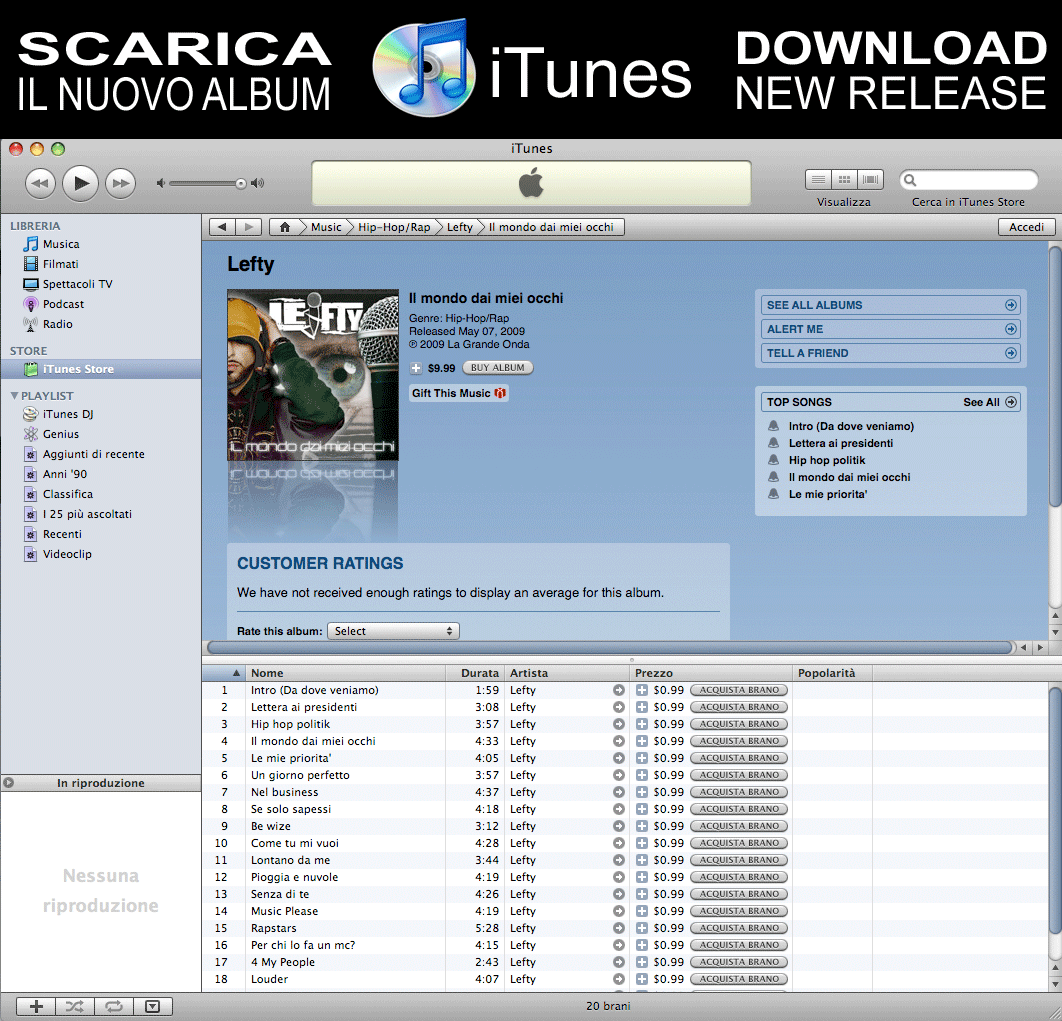Open Podcast in the sidebar
This screenshot has width=1062, height=1021.
63,304
